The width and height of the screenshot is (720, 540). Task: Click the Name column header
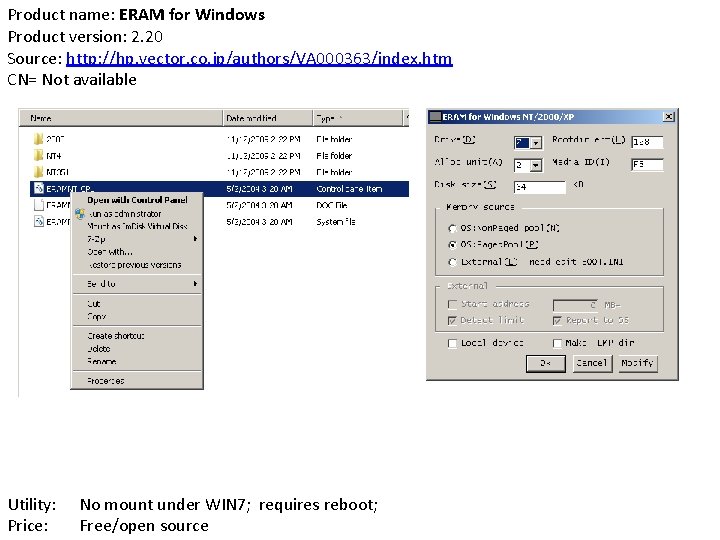(x=121, y=118)
